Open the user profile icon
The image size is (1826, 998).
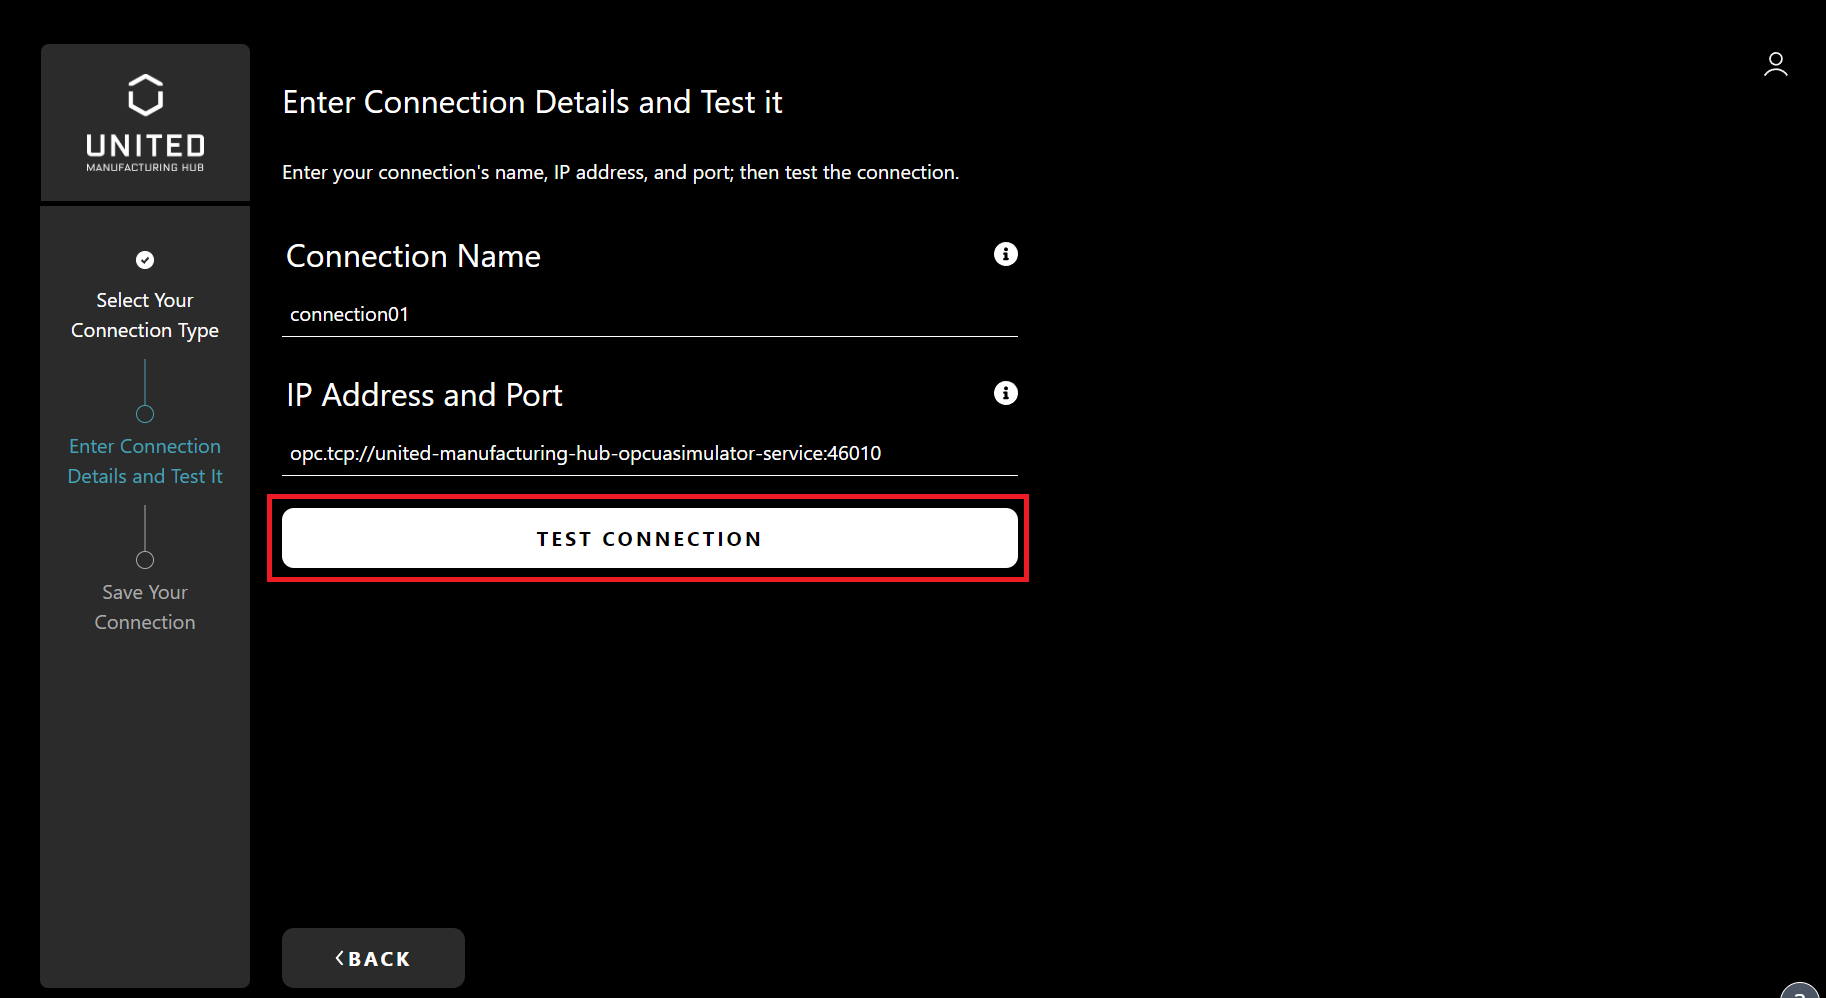1775,65
